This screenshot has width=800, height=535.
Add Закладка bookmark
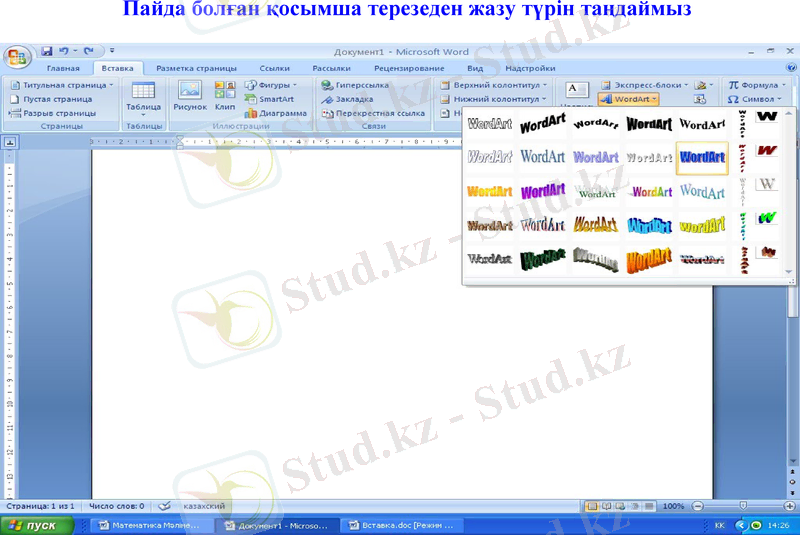[x=347, y=99]
